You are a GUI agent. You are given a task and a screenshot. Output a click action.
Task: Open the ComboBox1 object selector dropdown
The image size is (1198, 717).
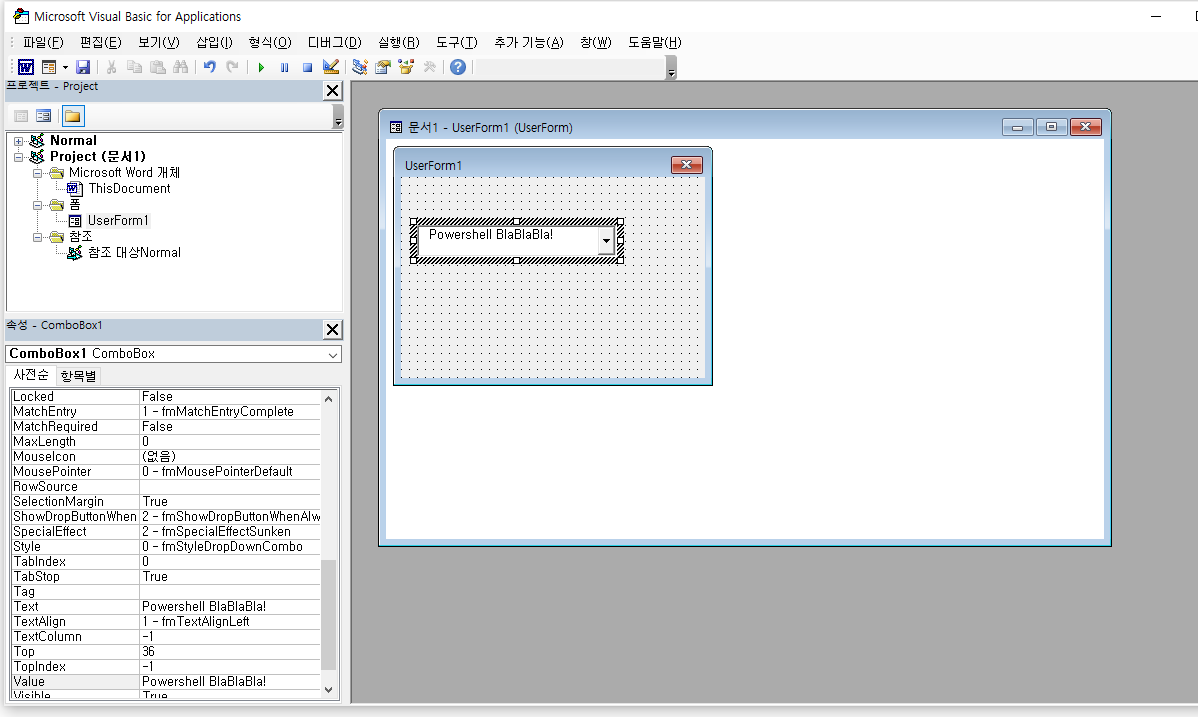click(x=332, y=355)
